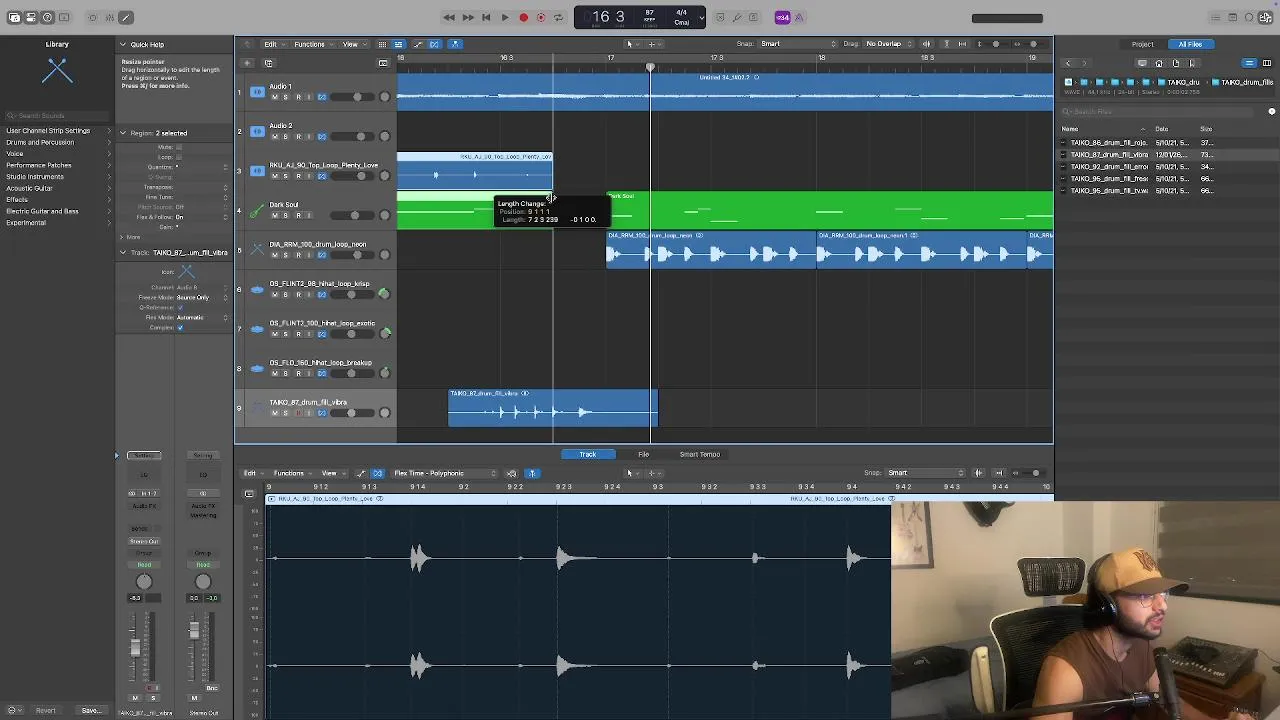
Task: Select the editor File tab
Action: (x=644, y=454)
